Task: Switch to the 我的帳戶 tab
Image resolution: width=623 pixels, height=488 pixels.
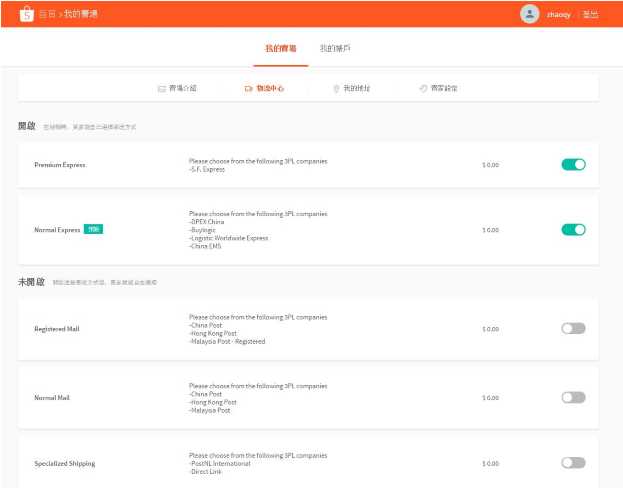Action: [335, 48]
